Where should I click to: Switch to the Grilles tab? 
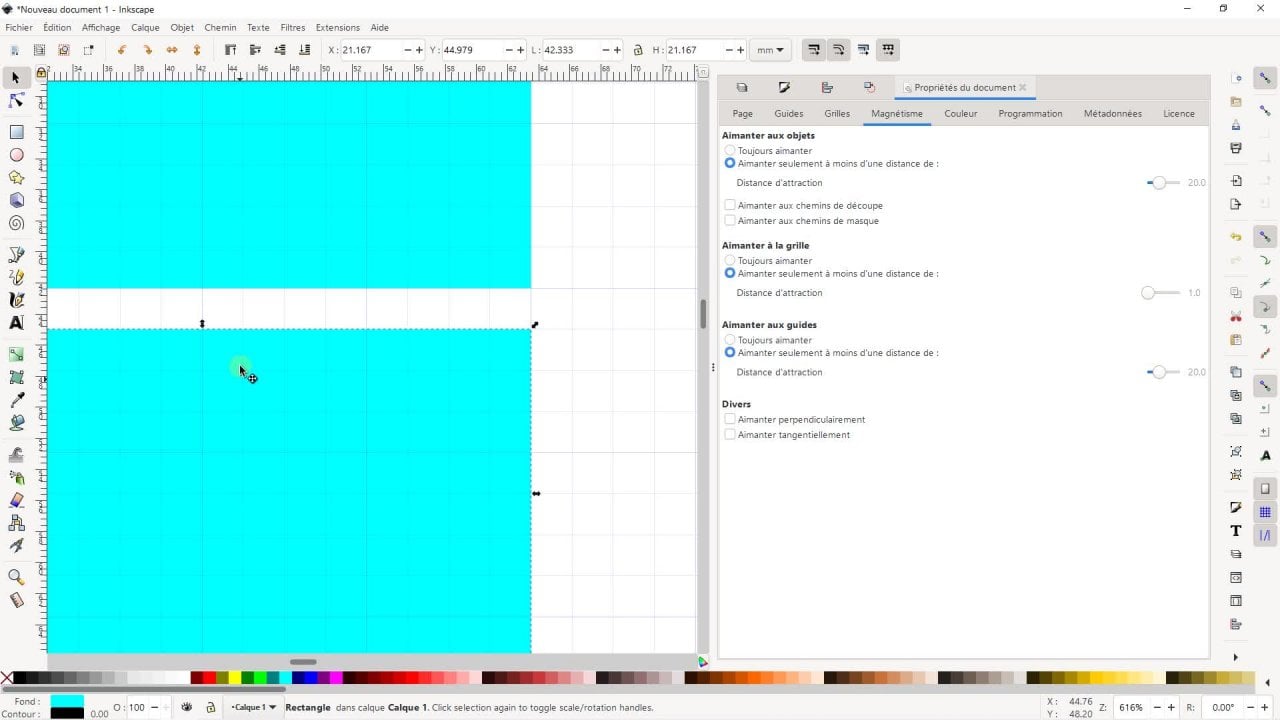(x=837, y=114)
